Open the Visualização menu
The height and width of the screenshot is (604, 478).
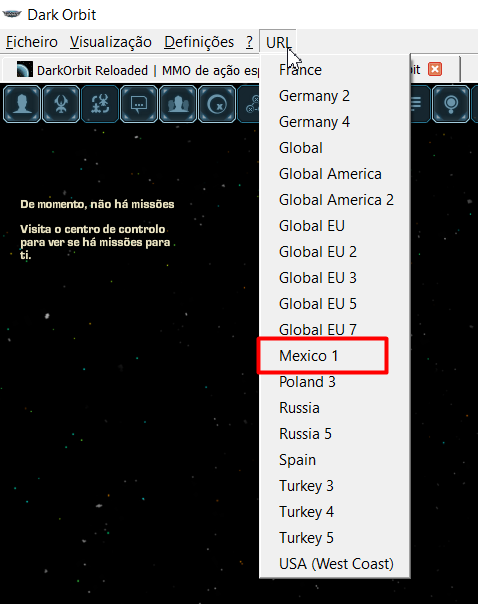[111, 42]
